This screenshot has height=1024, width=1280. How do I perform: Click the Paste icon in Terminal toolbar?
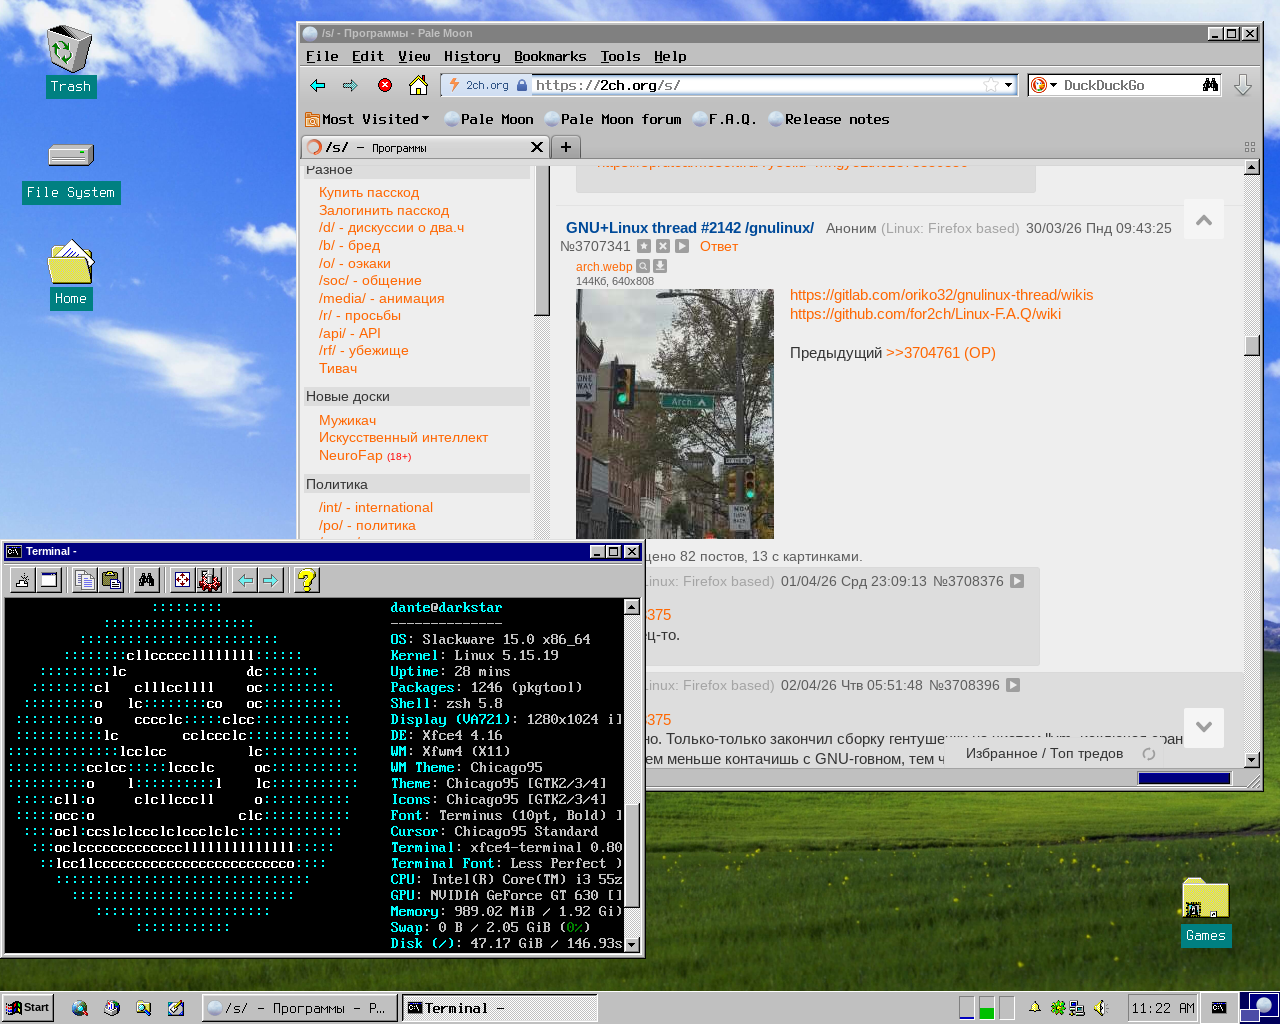(112, 579)
